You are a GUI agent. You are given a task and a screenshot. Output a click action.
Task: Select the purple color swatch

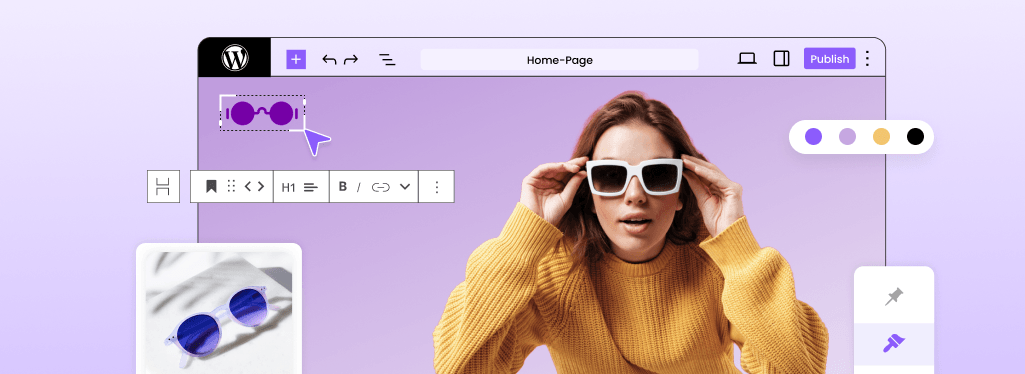coord(813,137)
